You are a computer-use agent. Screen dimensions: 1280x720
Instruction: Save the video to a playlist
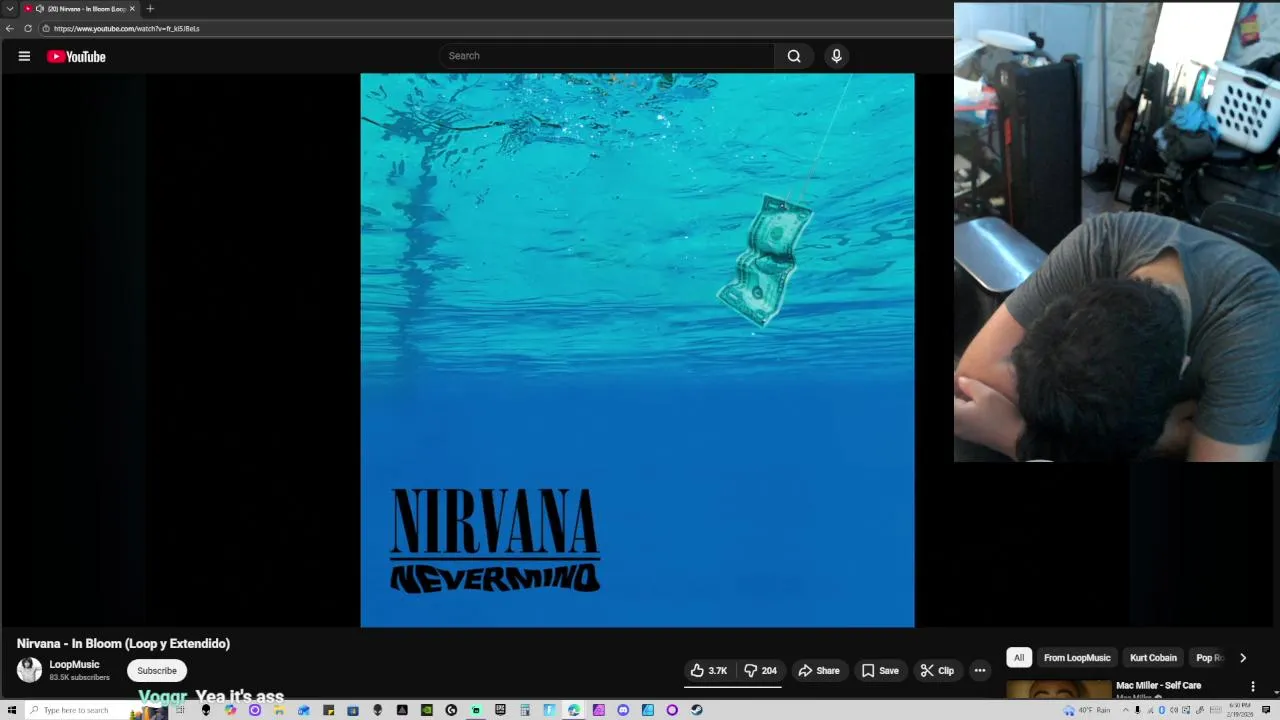coord(880,670)
